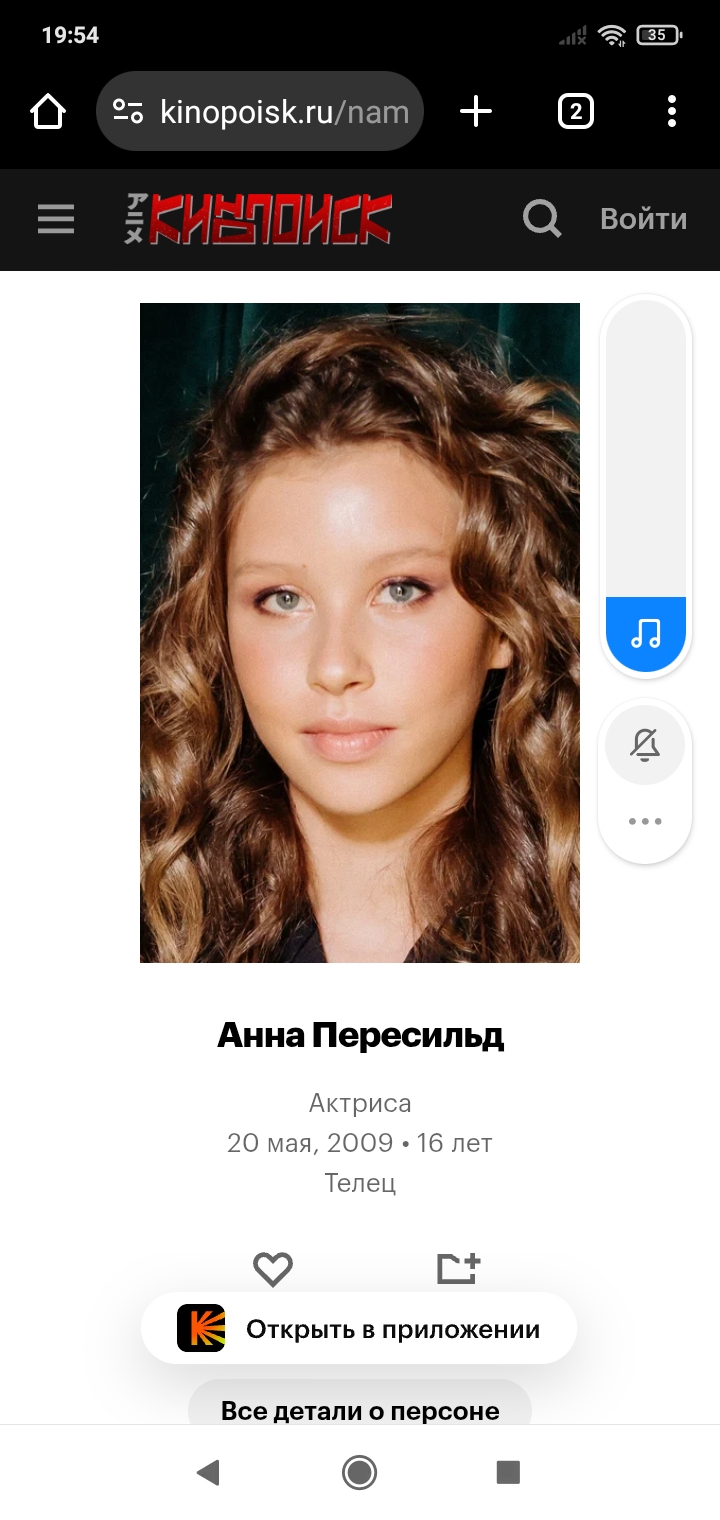This screenshot has height=1520, width=720.
Task: Tap the Android recent apps square
Action: click(509, 1472)
